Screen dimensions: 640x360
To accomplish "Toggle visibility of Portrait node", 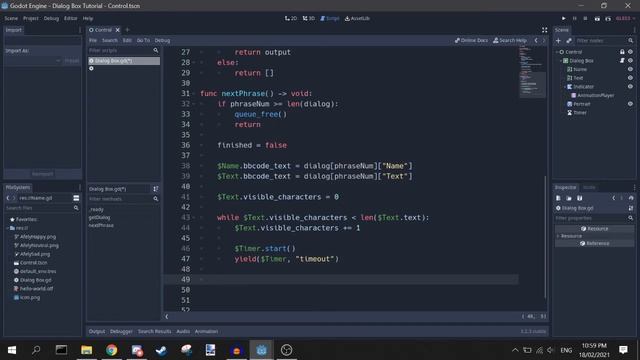I will (630, 104).
